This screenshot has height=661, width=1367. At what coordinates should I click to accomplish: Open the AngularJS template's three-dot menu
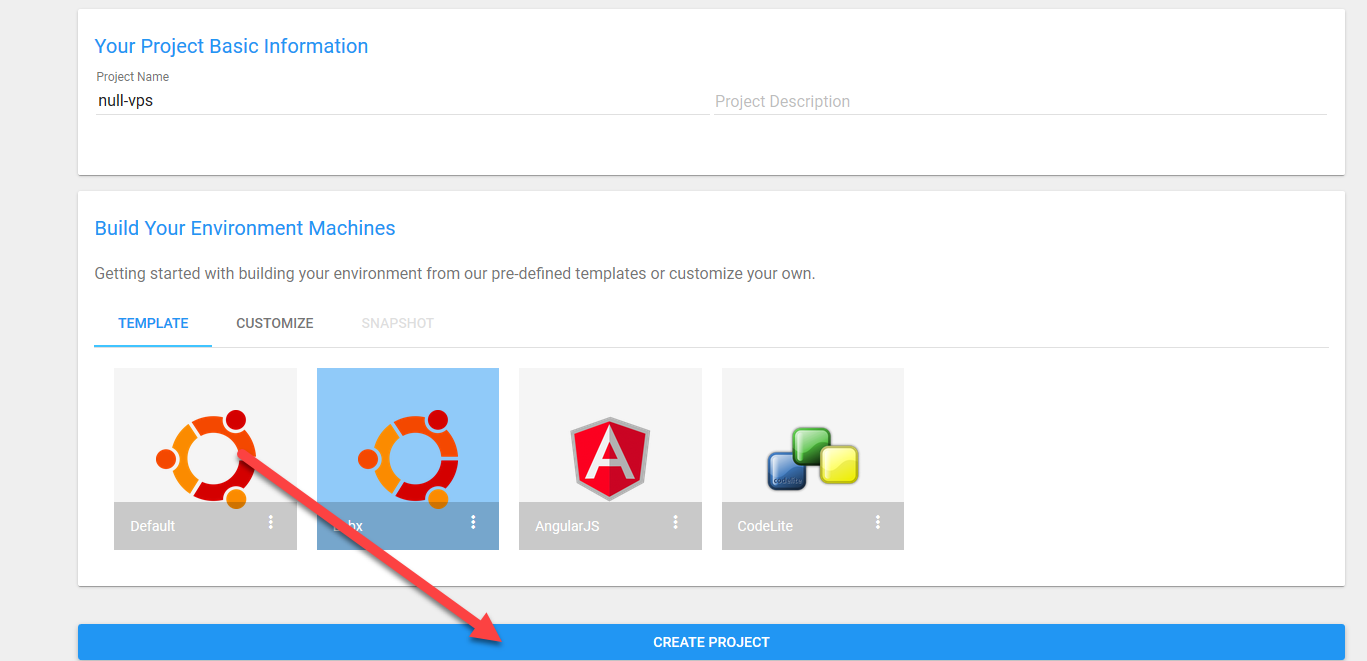[676, 523]
